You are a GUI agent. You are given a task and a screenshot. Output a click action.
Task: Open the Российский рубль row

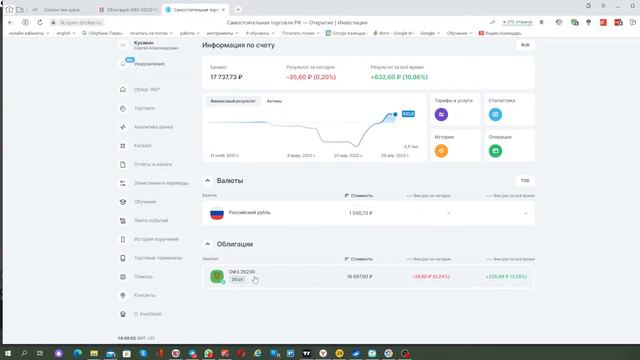tap(368, 213)
